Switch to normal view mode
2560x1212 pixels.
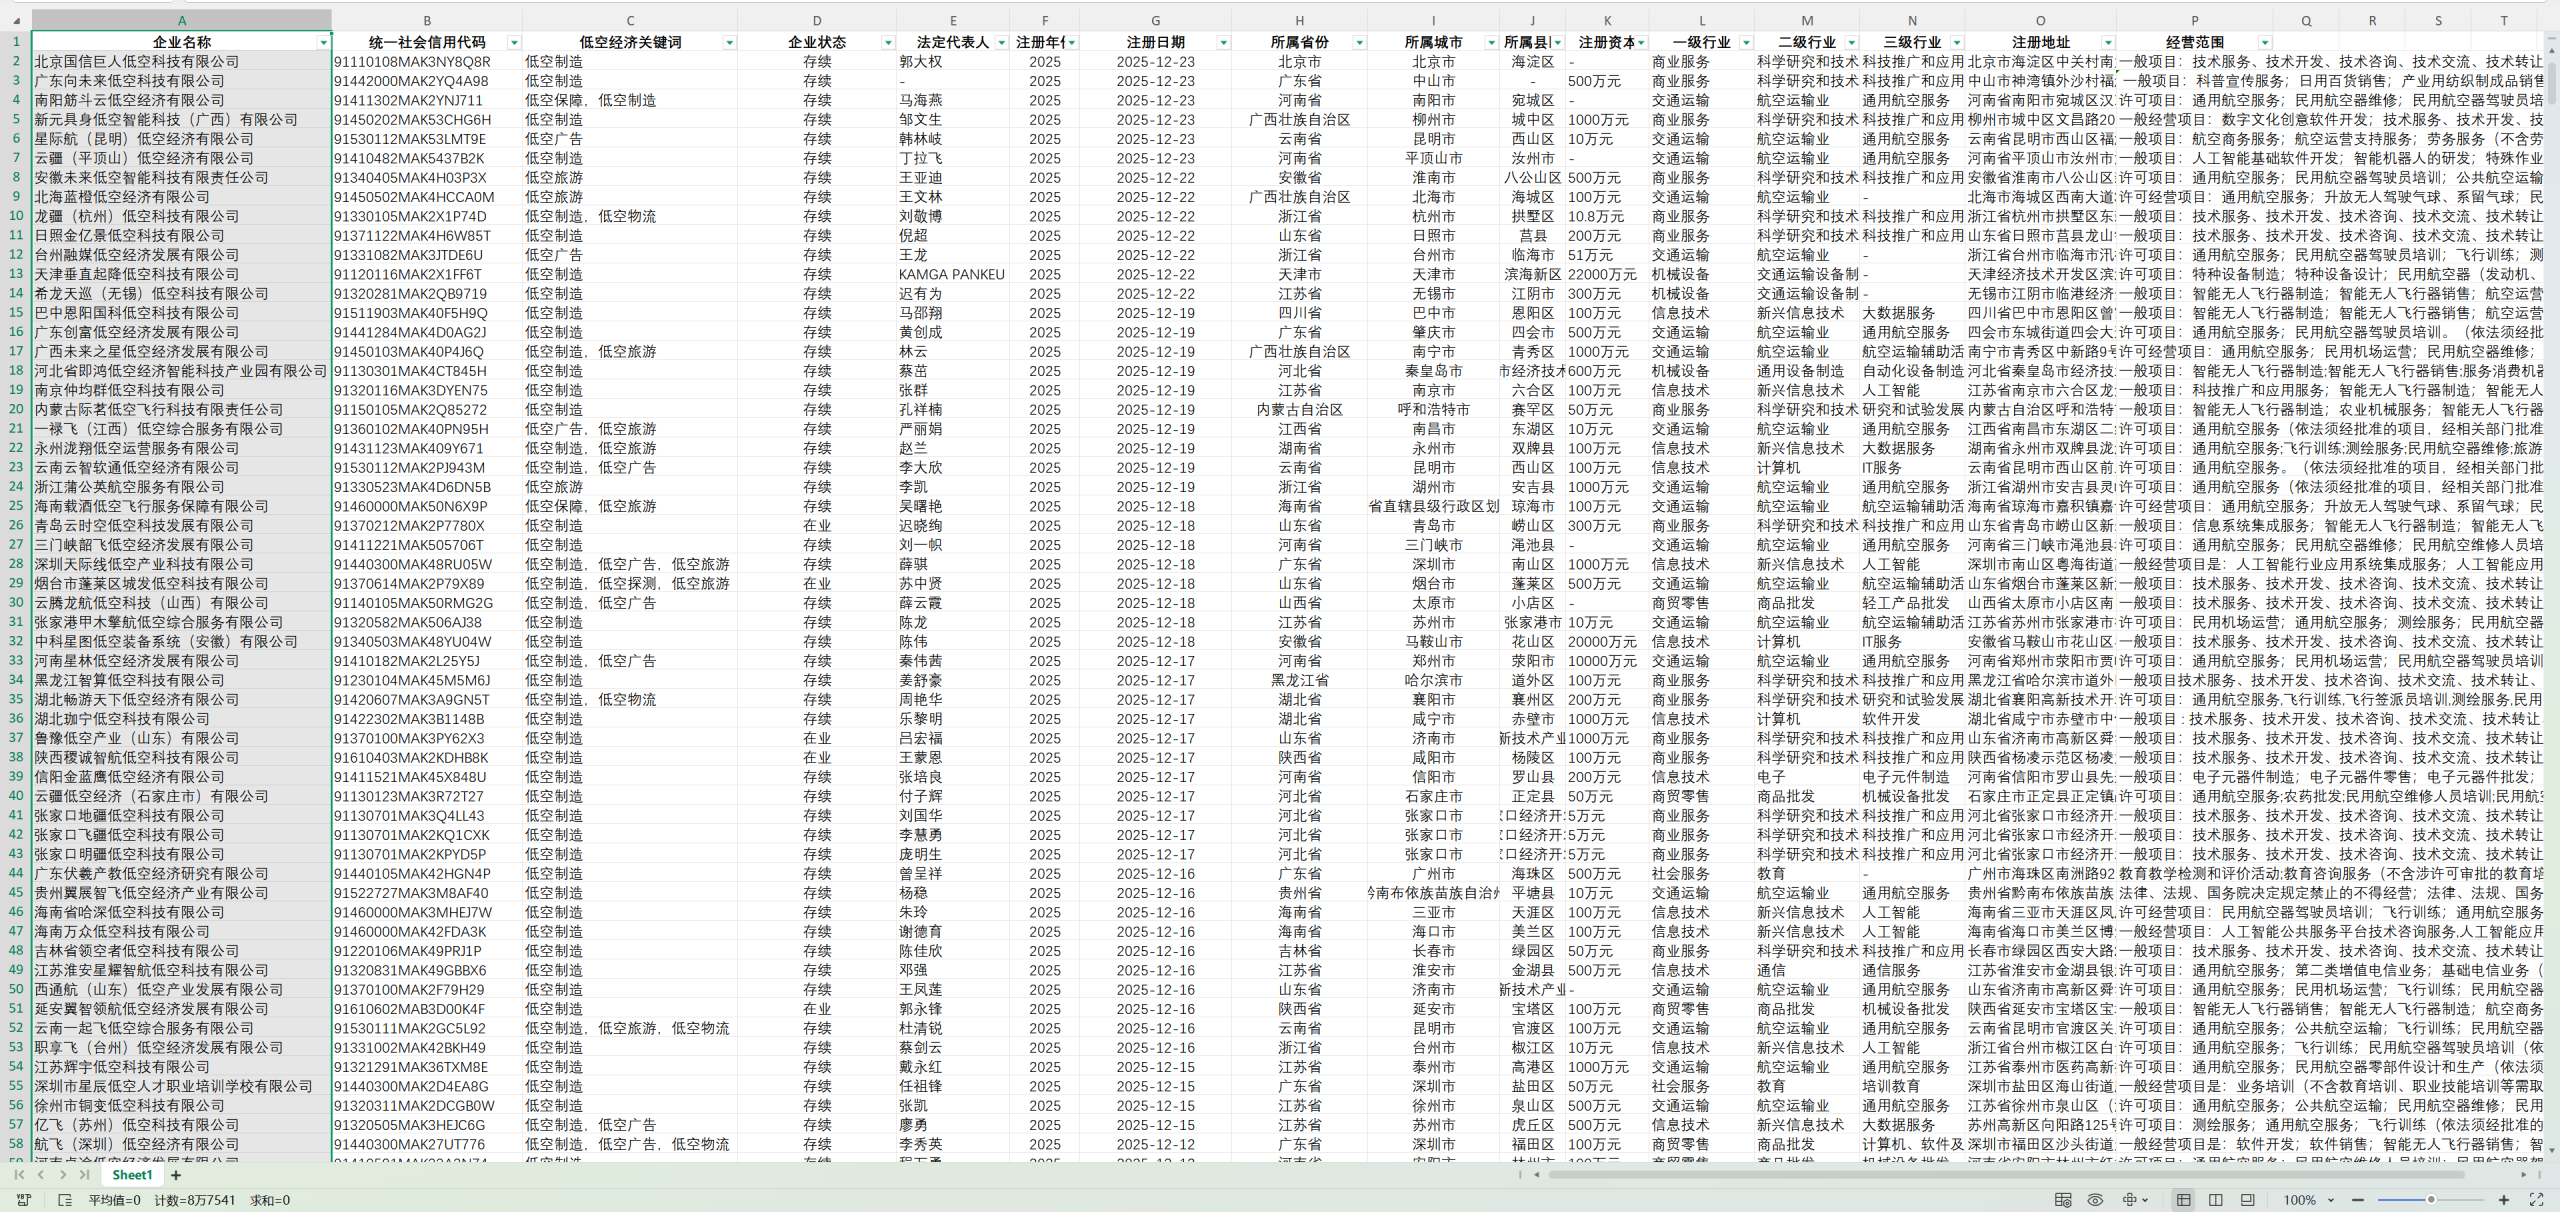pos(2184,1200)
